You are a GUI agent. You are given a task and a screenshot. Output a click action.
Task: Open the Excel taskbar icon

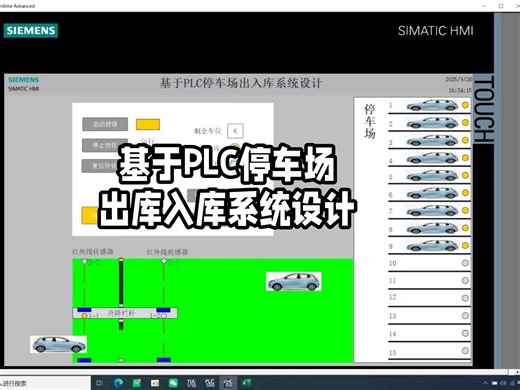click(x=247, y=383)
